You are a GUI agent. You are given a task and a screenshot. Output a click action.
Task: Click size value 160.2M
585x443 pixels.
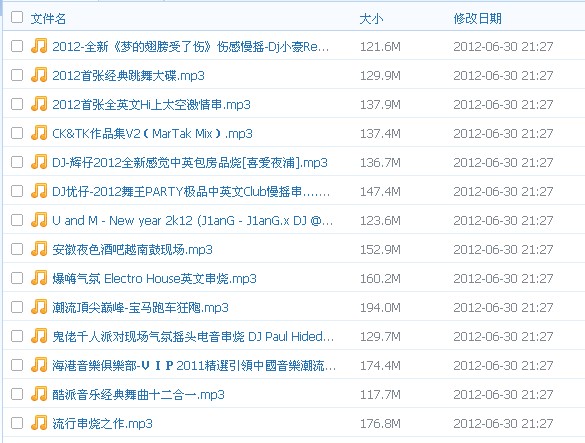click(380, 279)
